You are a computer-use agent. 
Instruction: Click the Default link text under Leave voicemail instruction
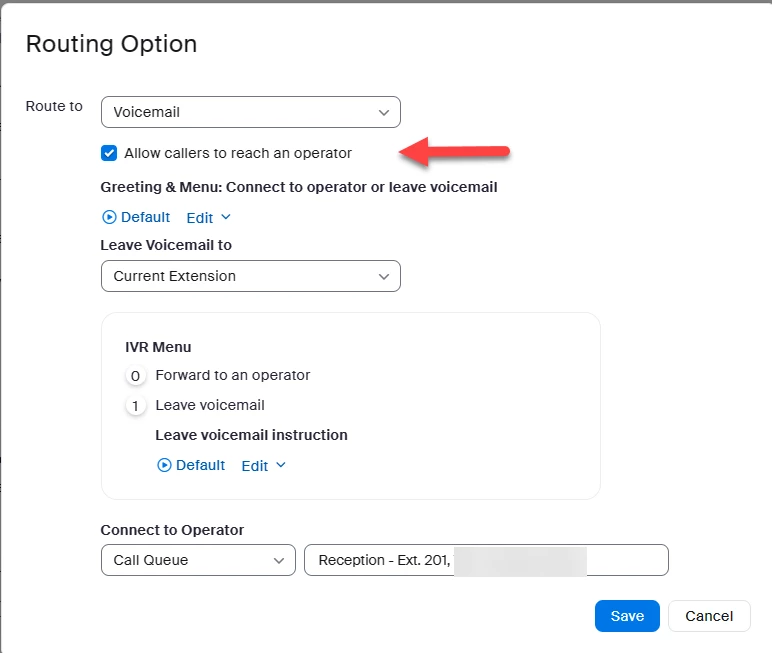(x=200, y=465)
